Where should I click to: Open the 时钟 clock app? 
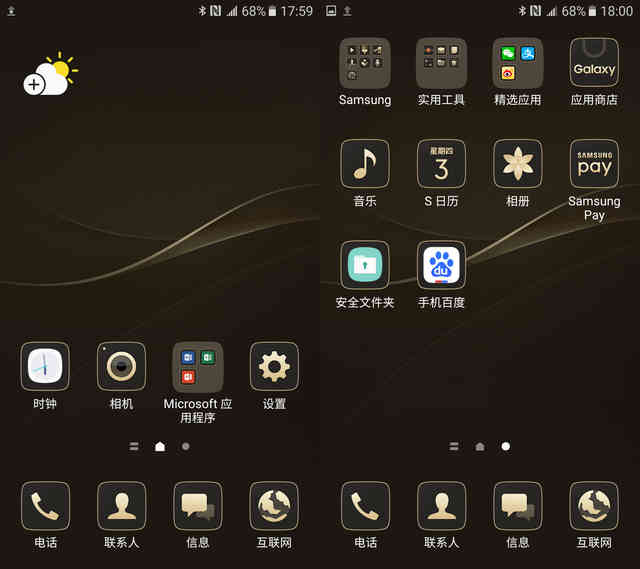(x=45, y=366)
